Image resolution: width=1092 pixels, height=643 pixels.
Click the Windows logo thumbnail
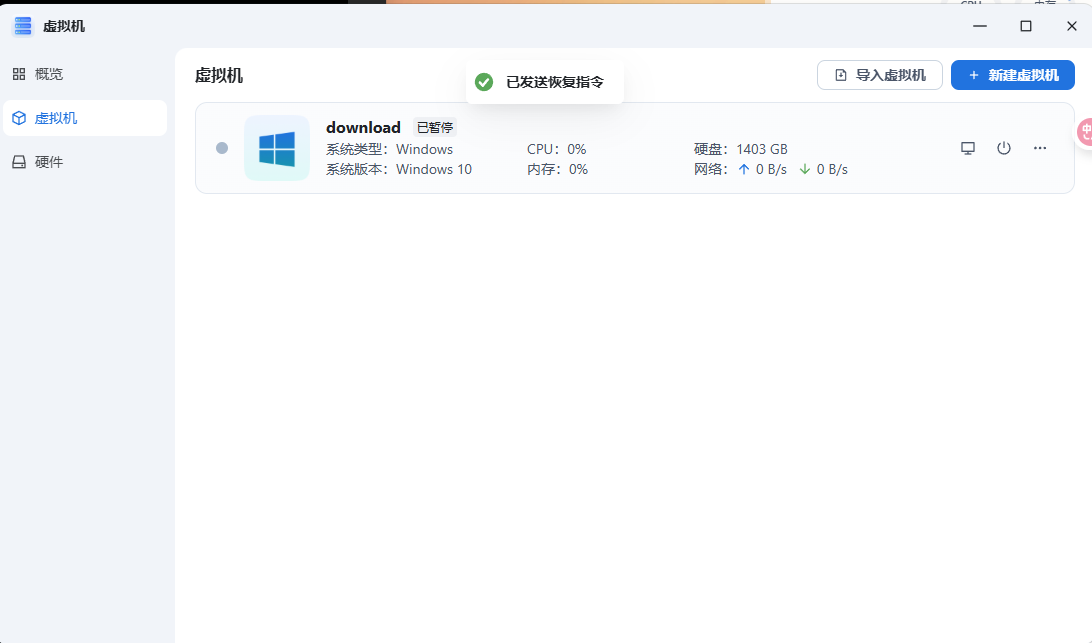click(x=277, y=148)
